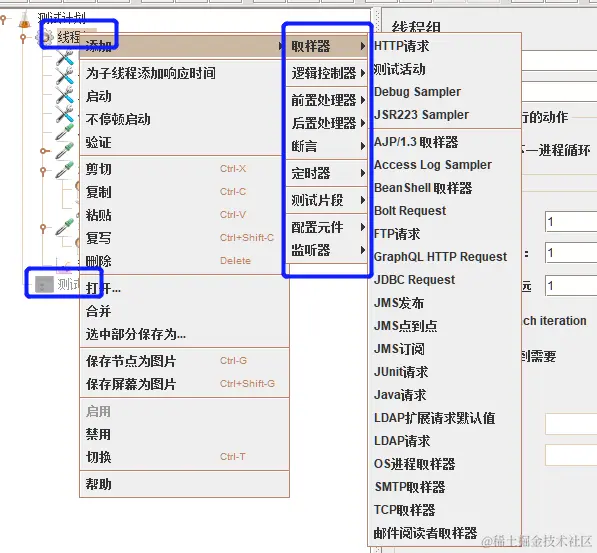Select the topmost crossed wrench-screwdriver tree icon
Viewport: 597px width, 553px height.
65,58
